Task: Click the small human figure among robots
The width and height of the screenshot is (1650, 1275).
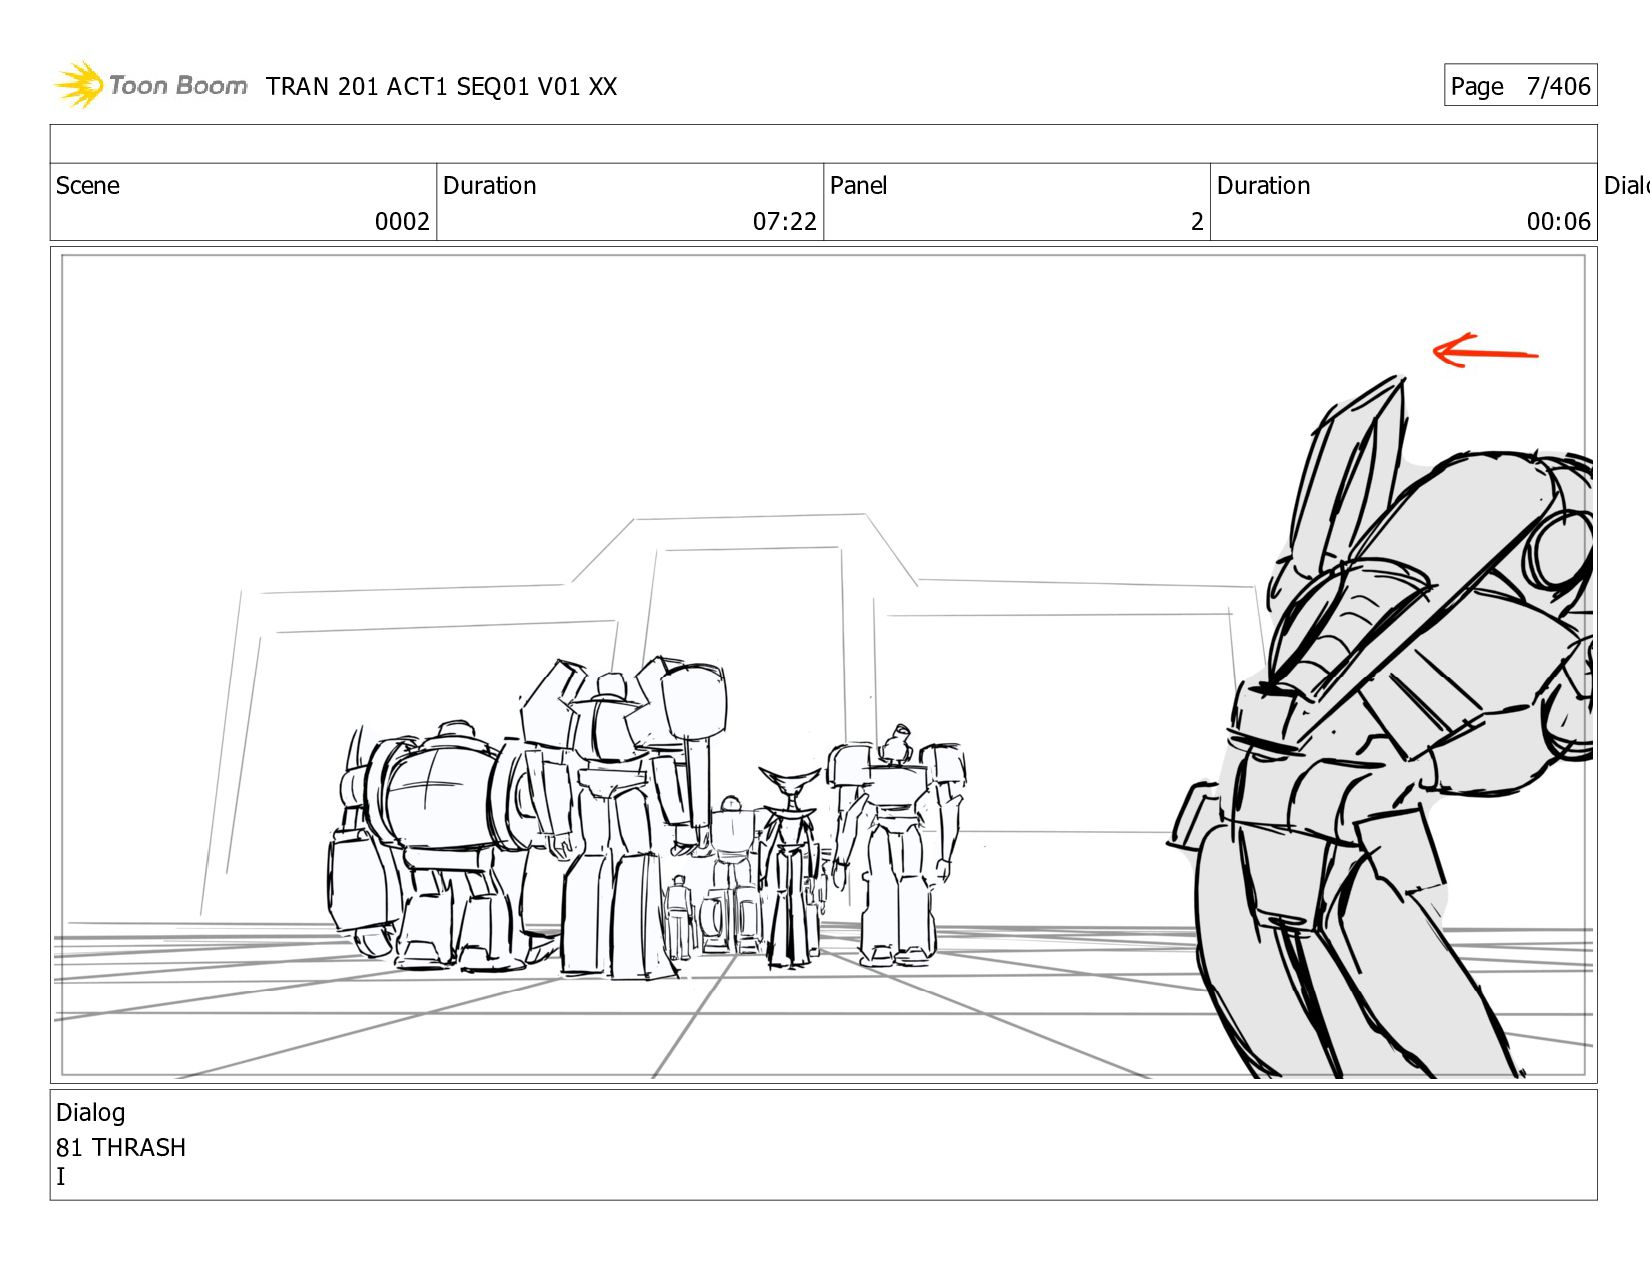Action: click(679, 915)
